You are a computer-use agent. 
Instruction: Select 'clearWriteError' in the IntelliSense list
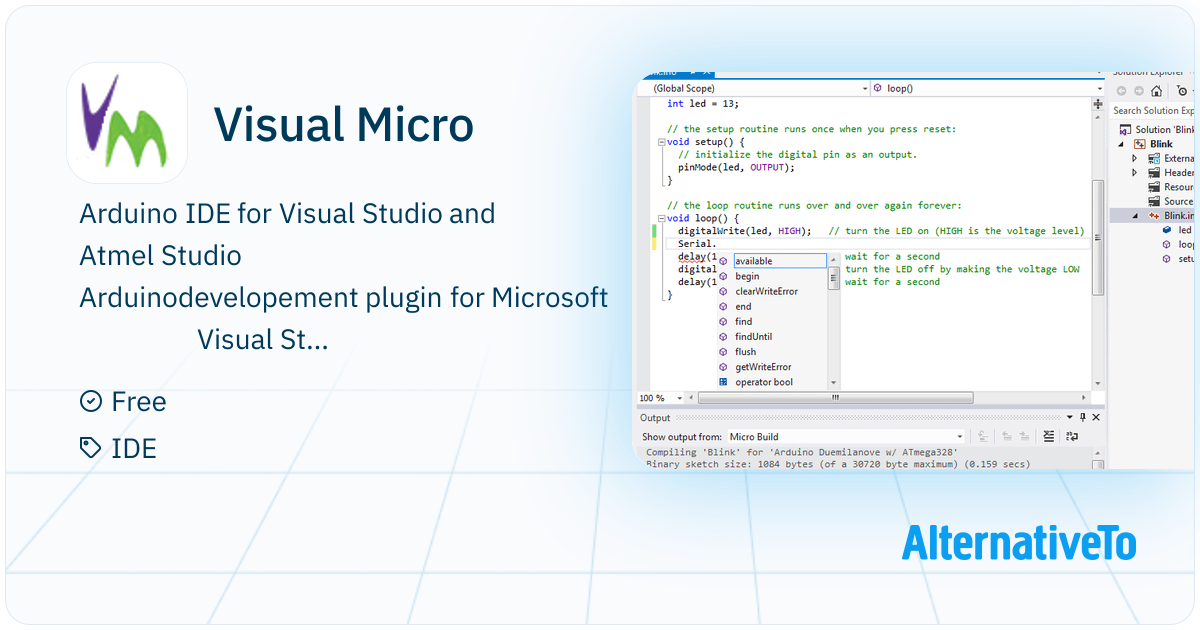point(766,291)
